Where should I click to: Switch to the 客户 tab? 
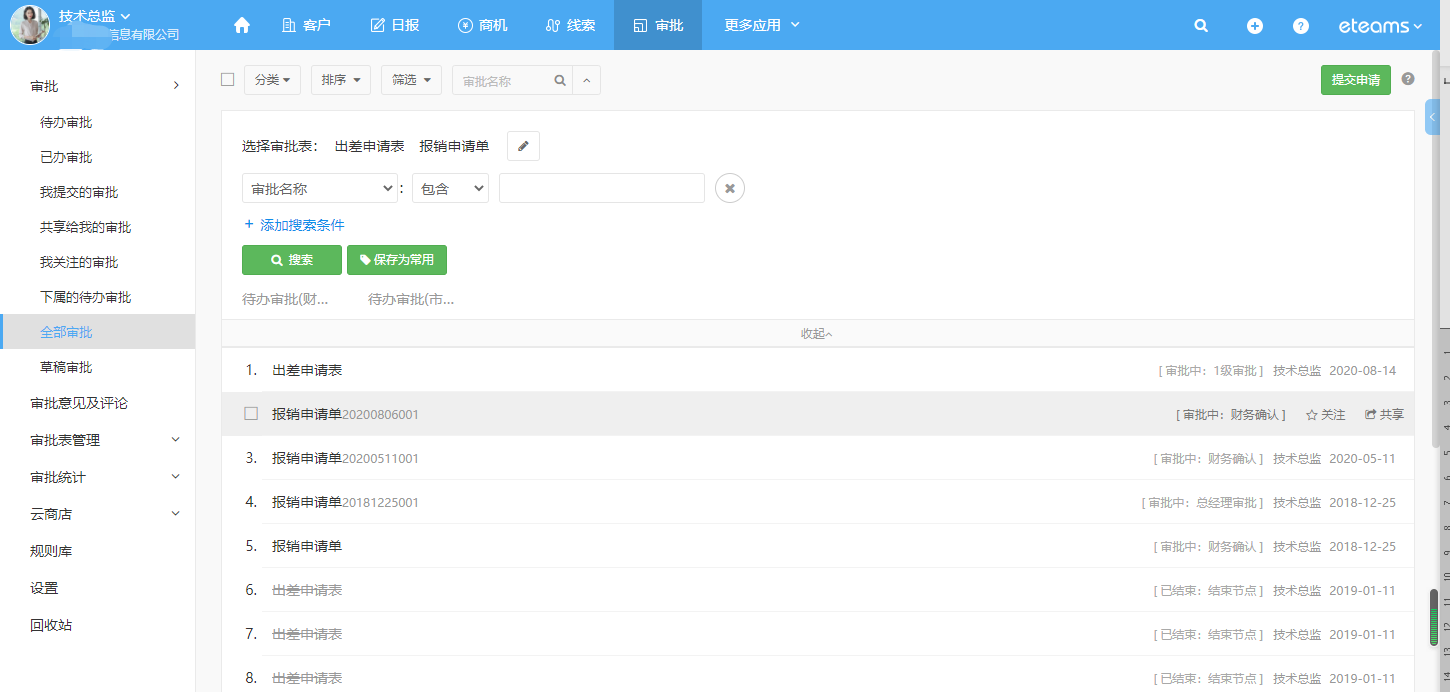pyautogui.click(x=306, y=25)
